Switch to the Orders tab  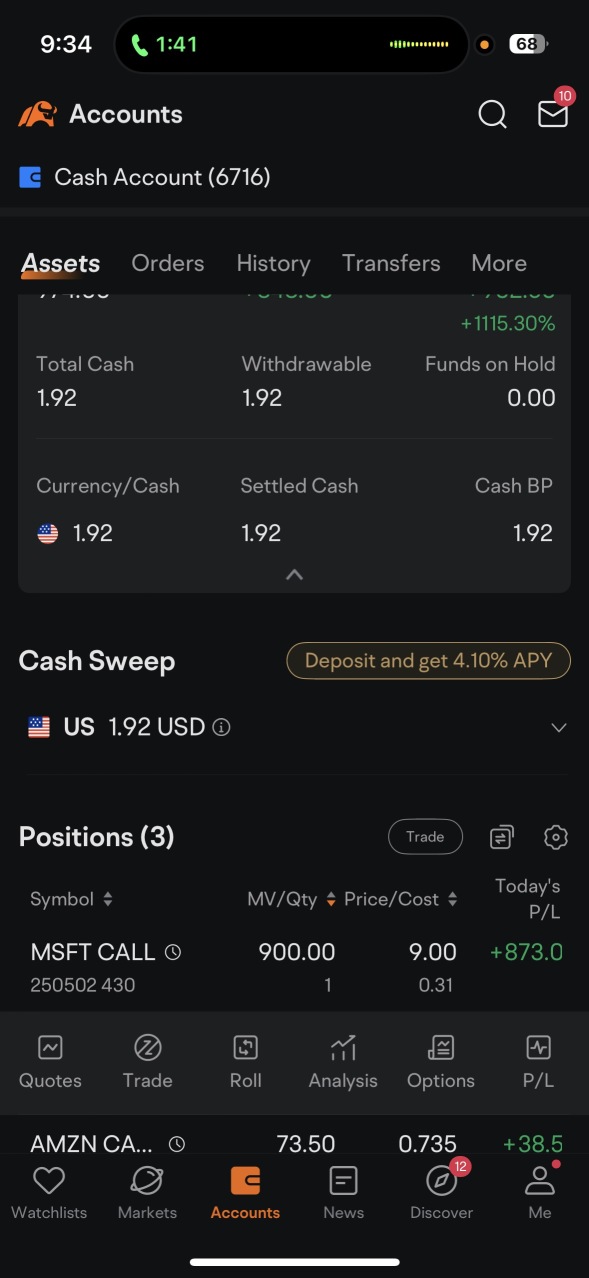(x=168, y=263)
